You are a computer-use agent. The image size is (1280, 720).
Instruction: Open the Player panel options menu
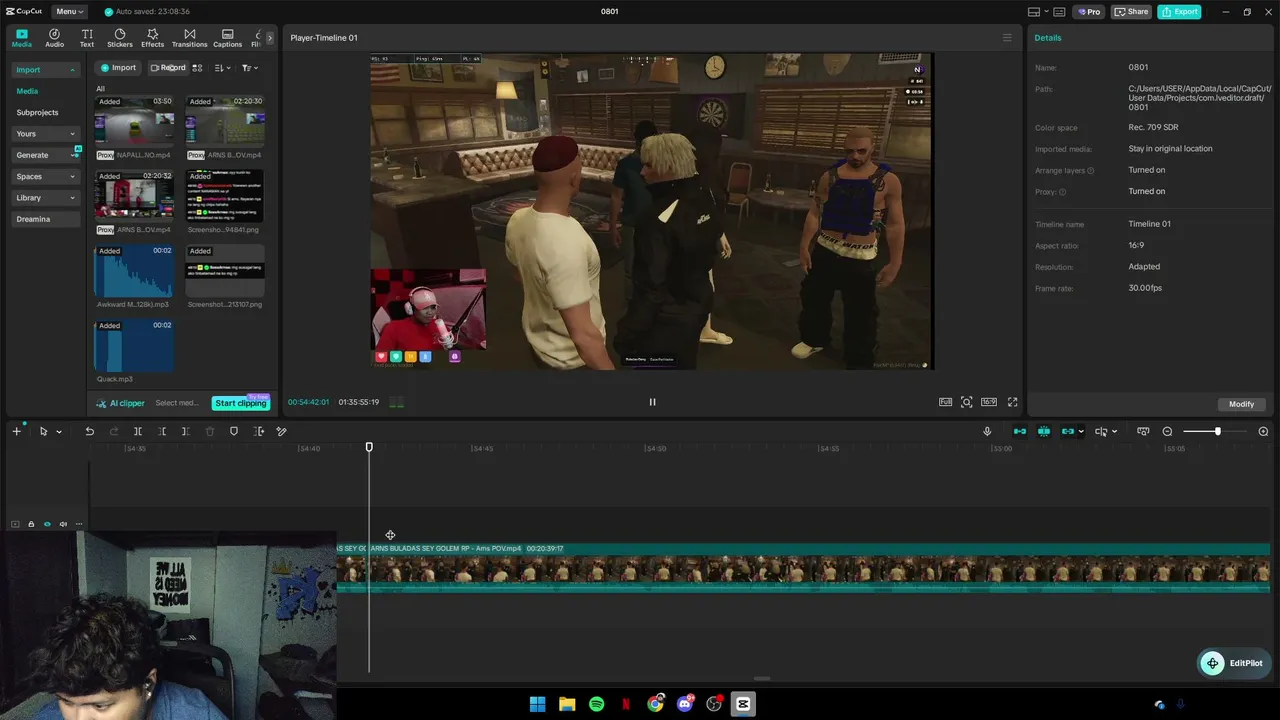click(x=1007, y=38)
